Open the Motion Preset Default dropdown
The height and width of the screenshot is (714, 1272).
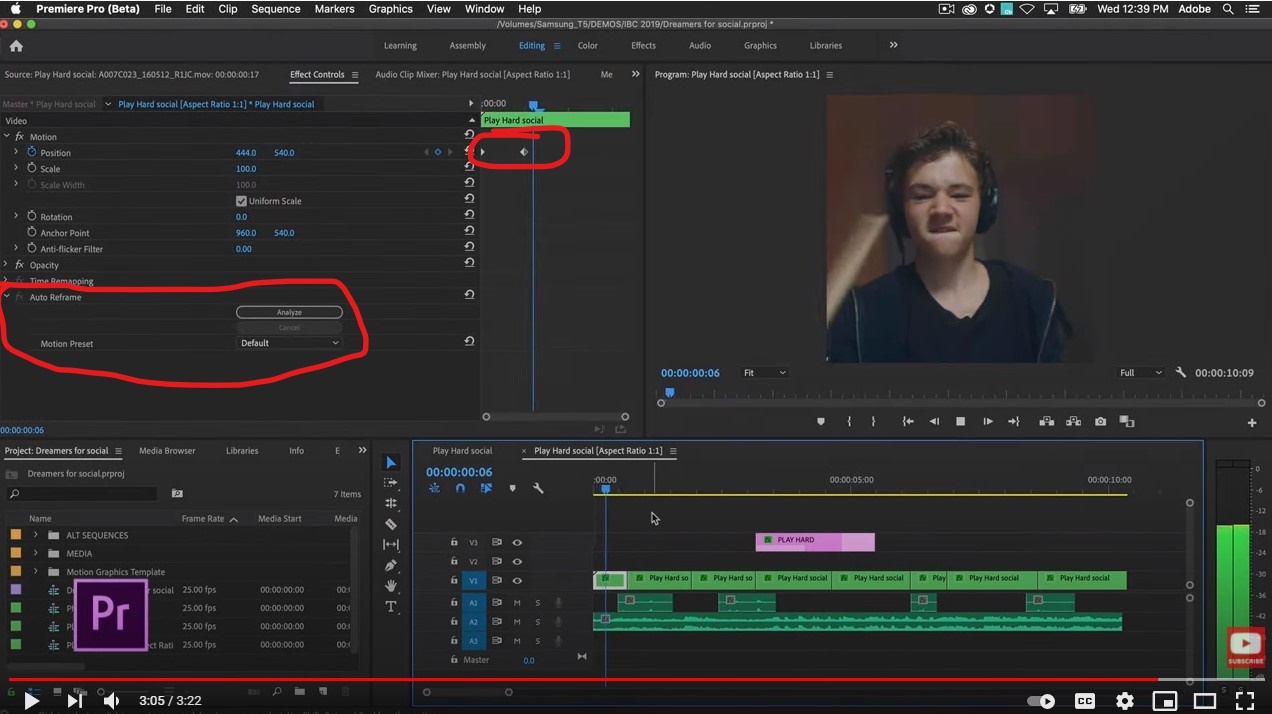(x=290, y=342)
